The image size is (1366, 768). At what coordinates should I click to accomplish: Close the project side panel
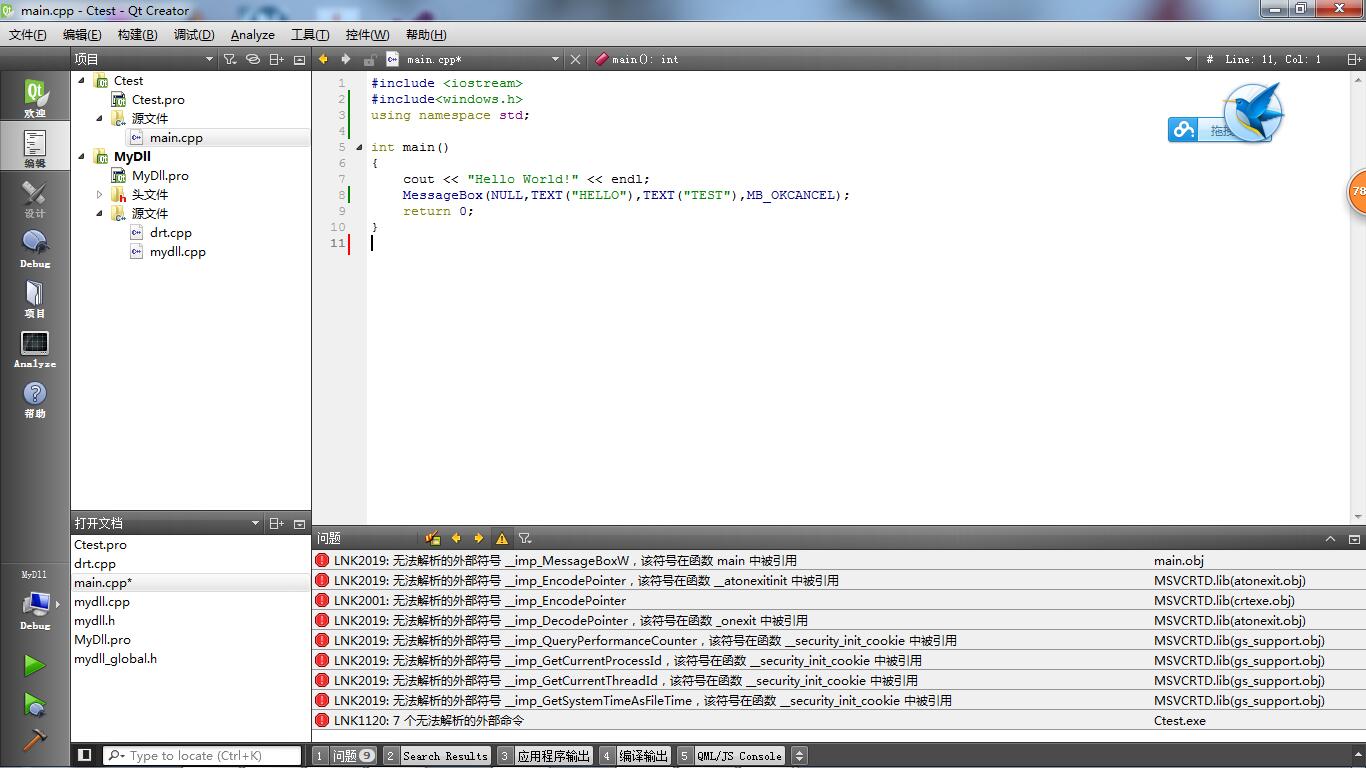(x=299, y=59)
